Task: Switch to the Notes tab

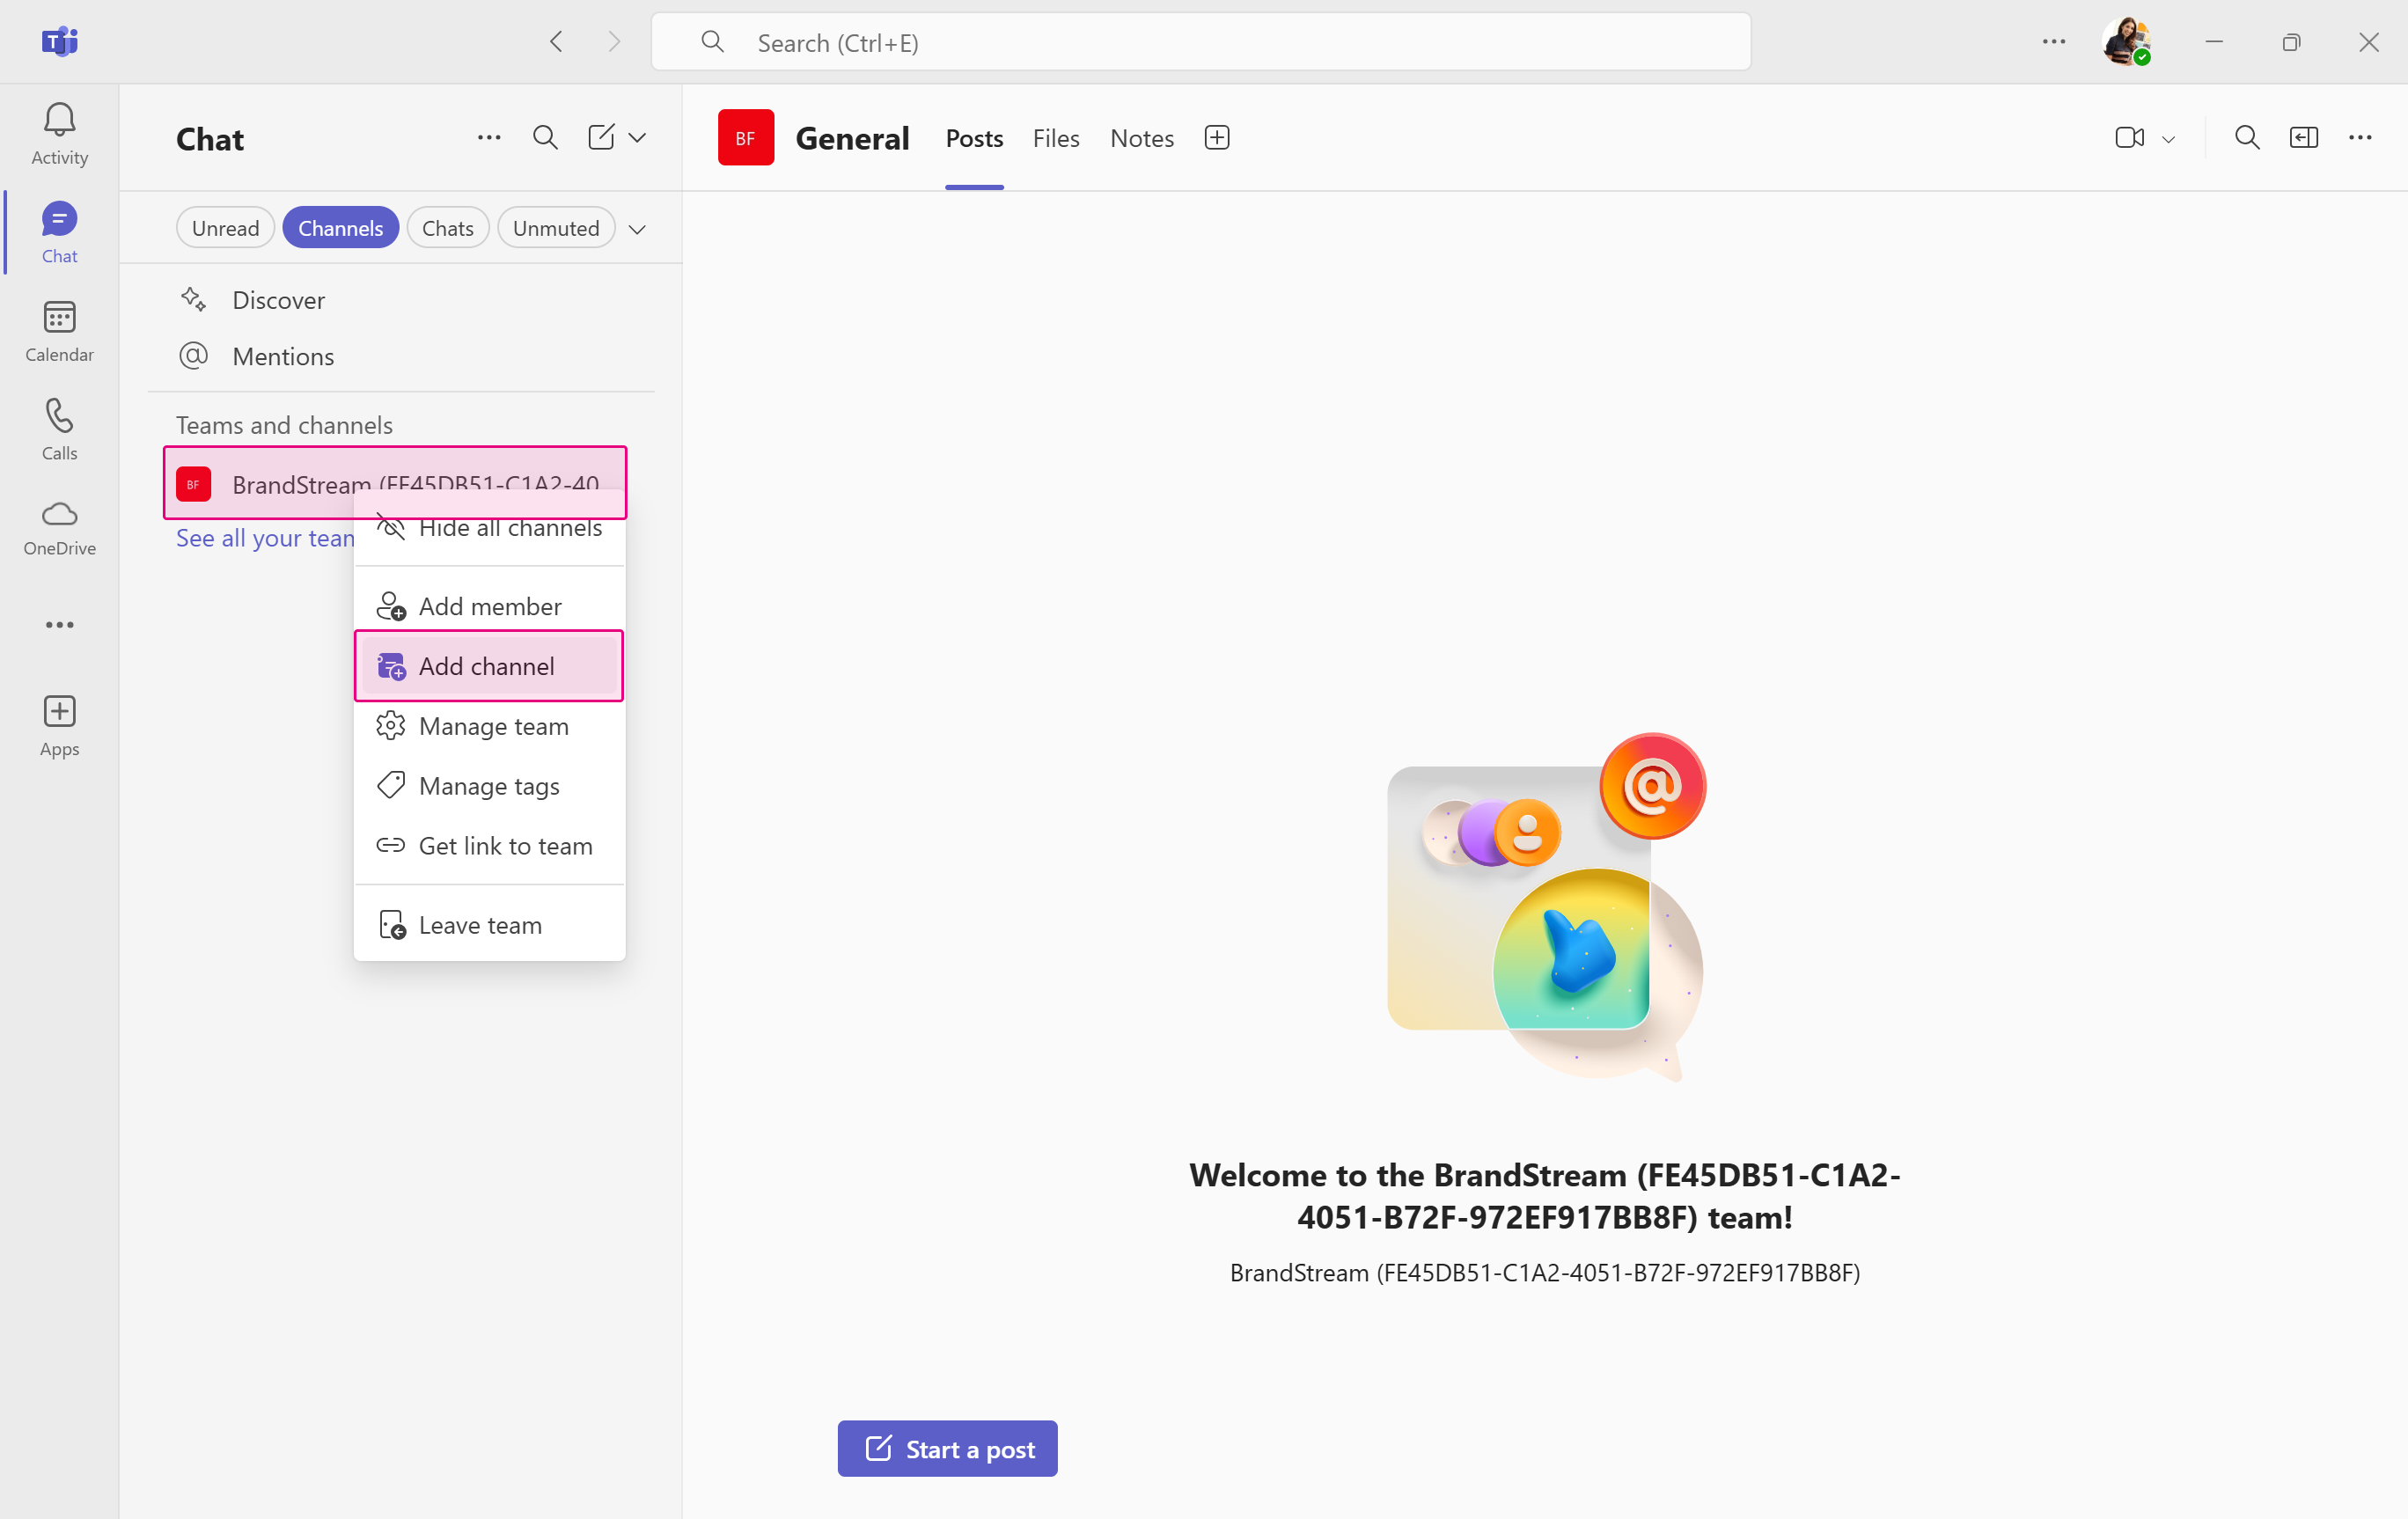Action: pos(1142,138)
